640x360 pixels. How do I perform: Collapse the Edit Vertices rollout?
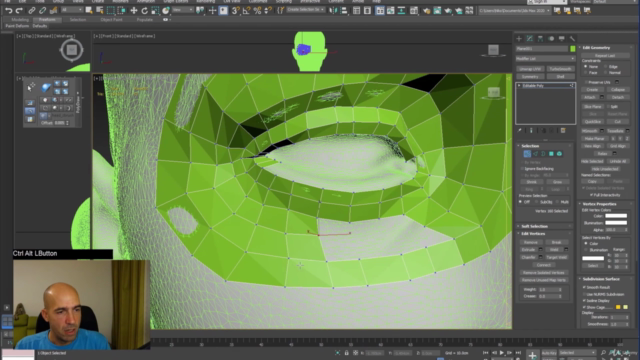click(x=533, y=233)
